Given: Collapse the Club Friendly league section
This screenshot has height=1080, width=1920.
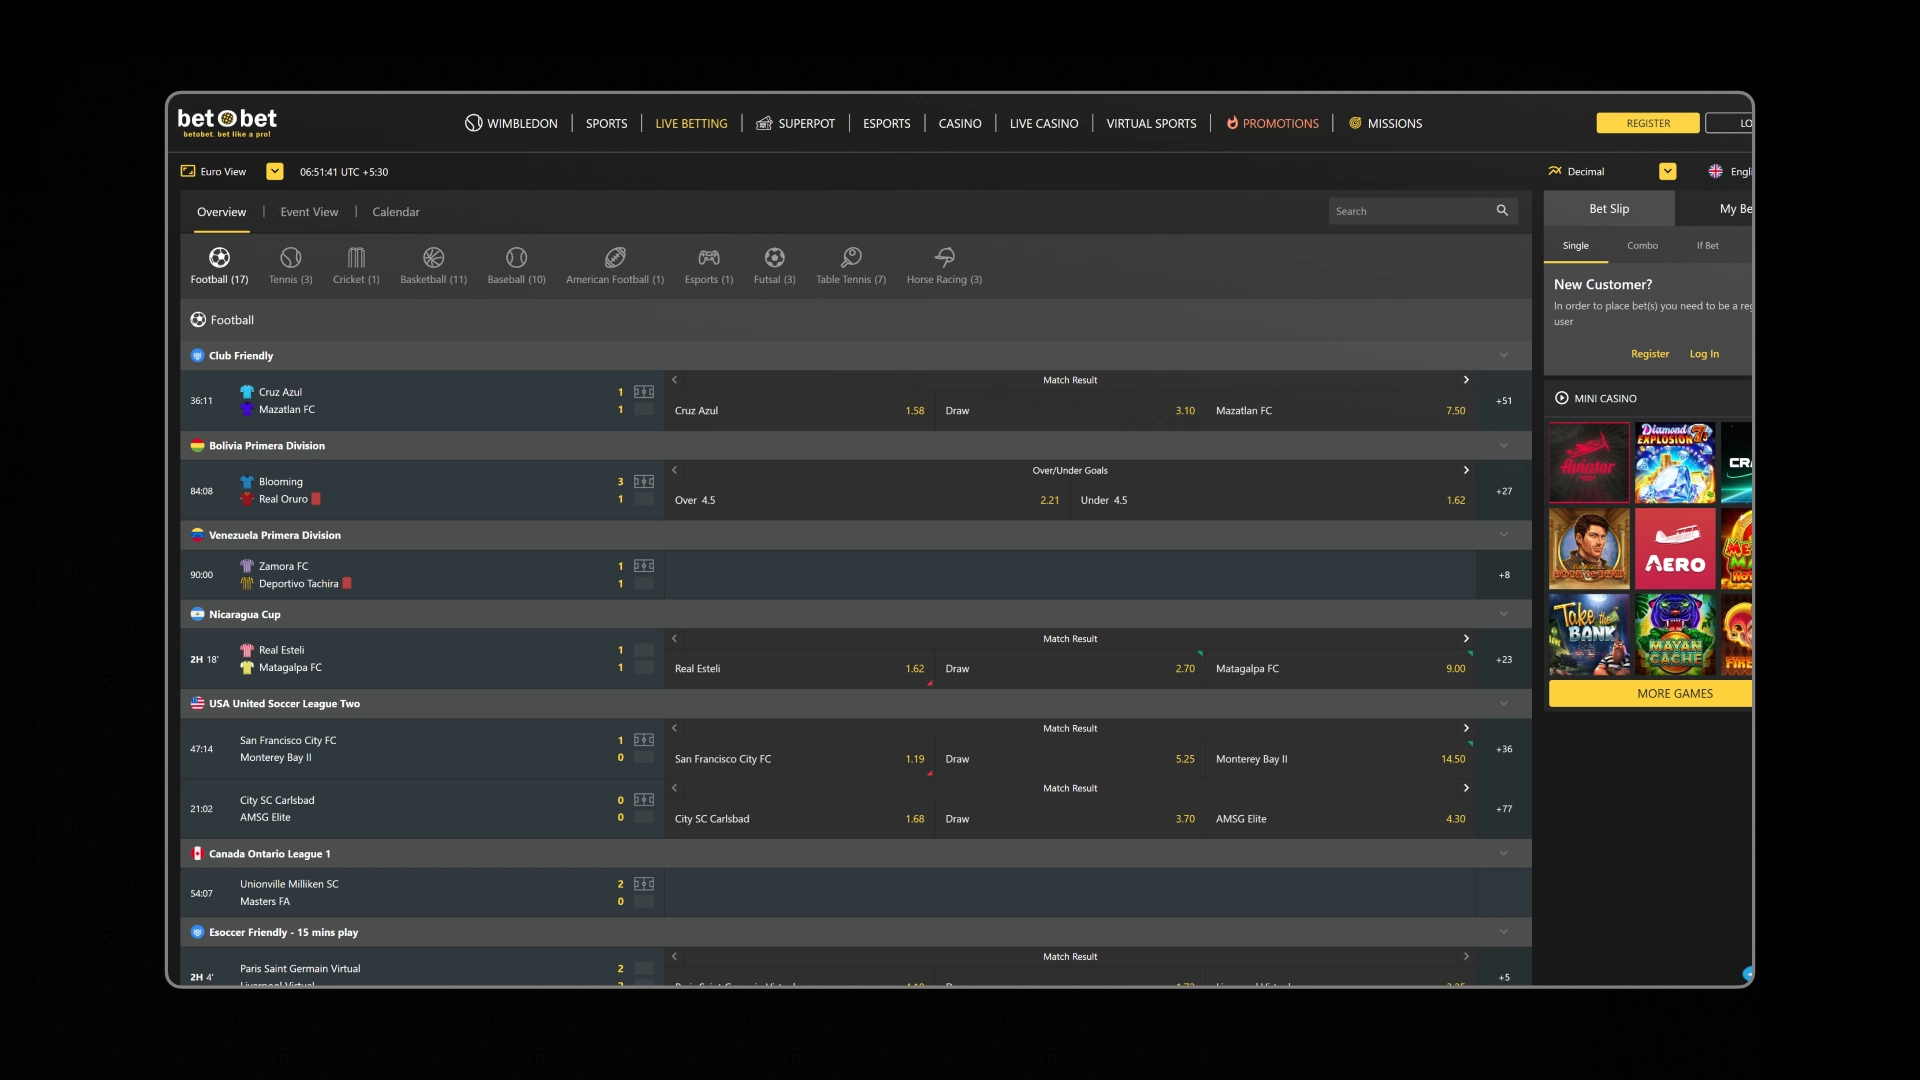Looking at the screenshot, I should (x=1503, y=355).
